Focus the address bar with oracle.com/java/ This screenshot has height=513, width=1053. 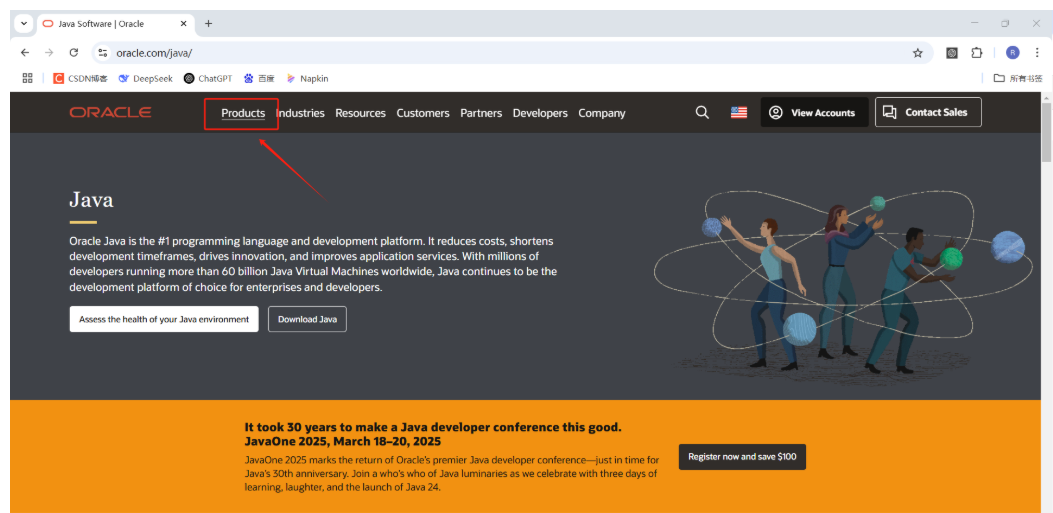click(514, 52)
